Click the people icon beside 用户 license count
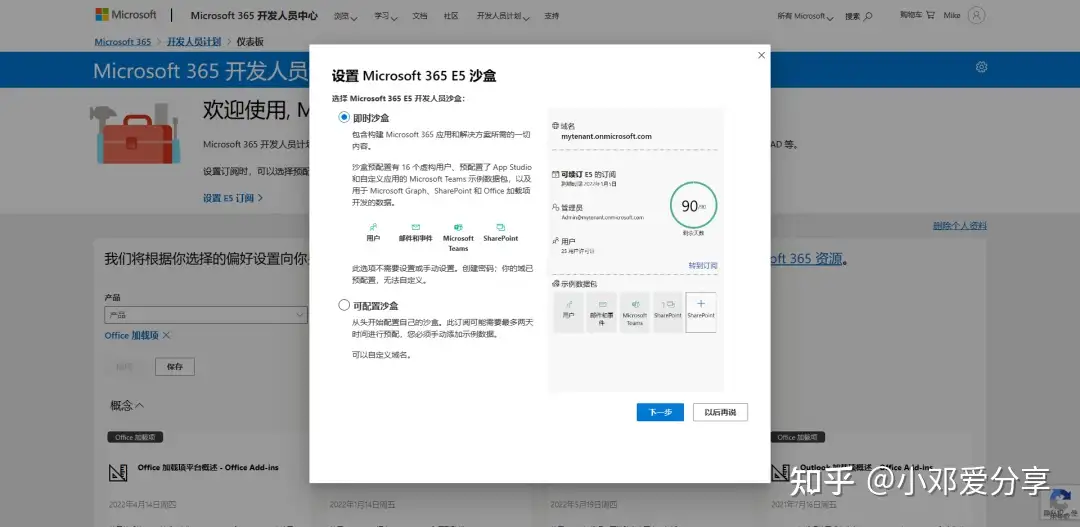The image size is (1080, 527). 555,242
